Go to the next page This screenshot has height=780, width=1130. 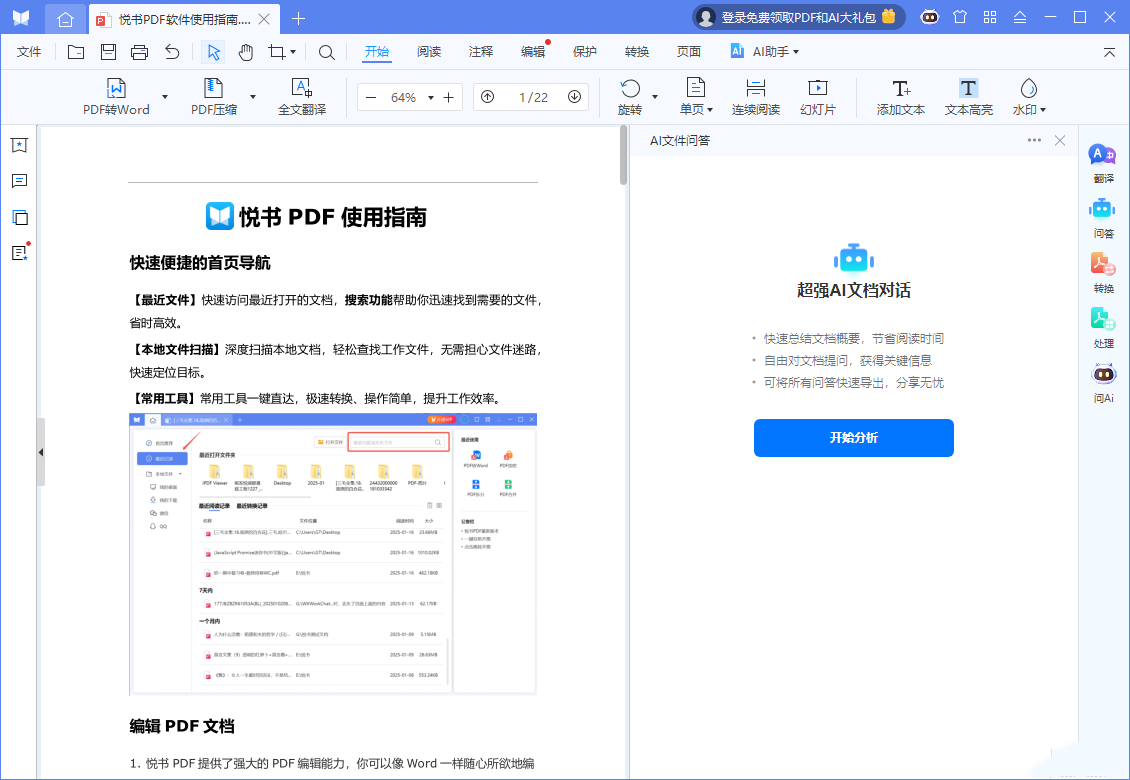pos(574,97)
